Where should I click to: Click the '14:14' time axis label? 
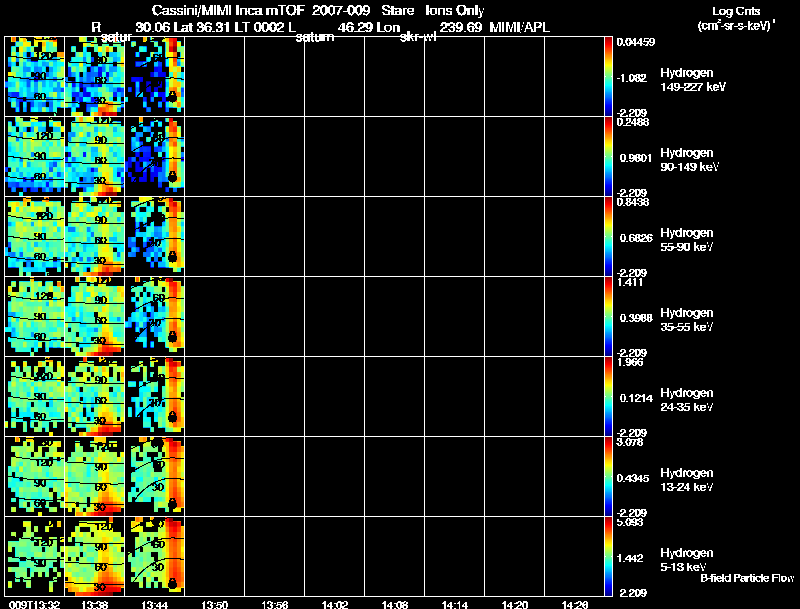pyautogui.click(x=455, y=604)
